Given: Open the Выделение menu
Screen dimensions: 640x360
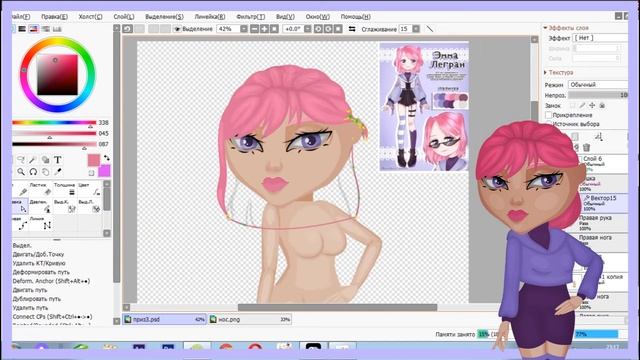Looking at the screenshot, I should pos(164,17).
